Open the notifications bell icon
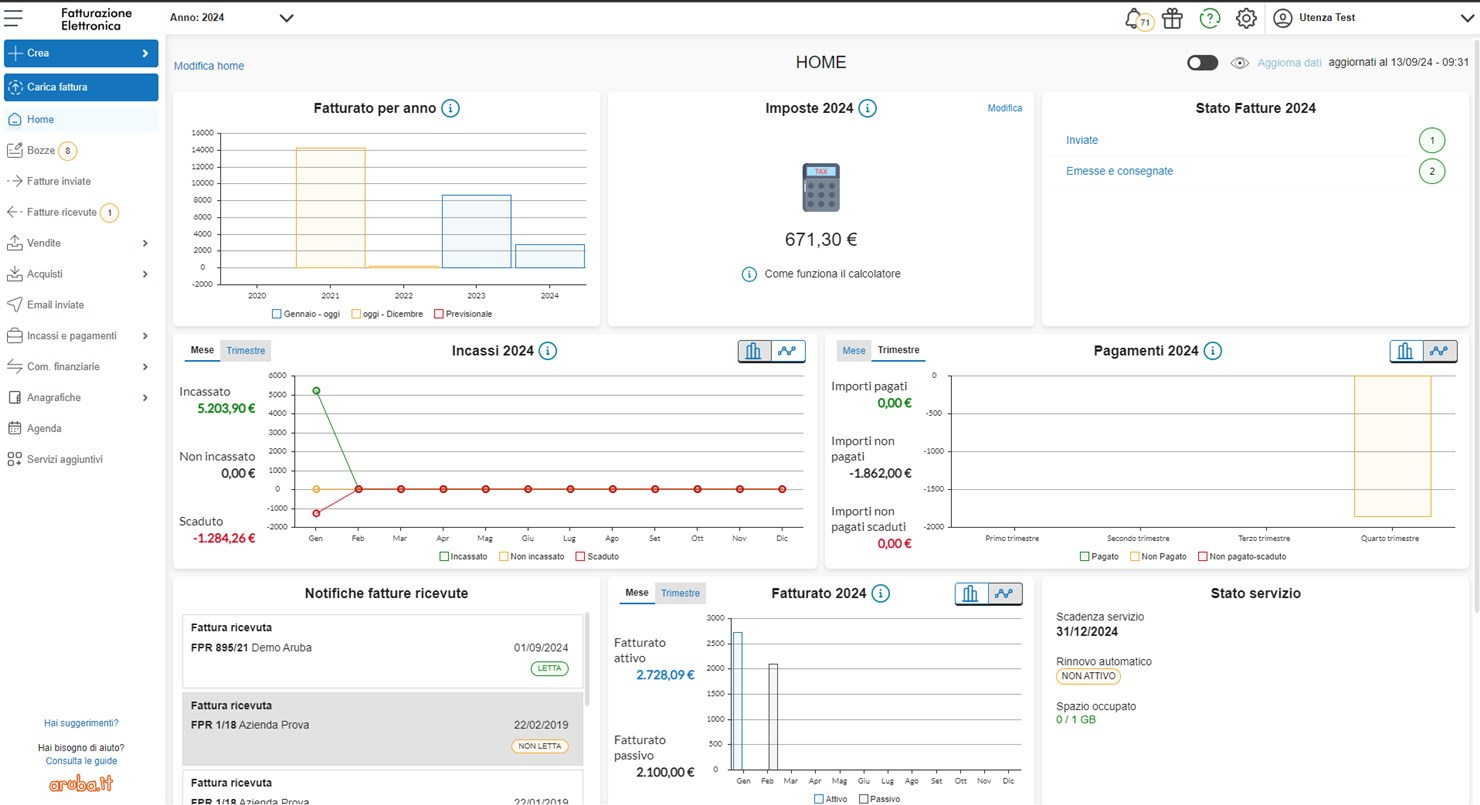 click(x=1133, y=18)
